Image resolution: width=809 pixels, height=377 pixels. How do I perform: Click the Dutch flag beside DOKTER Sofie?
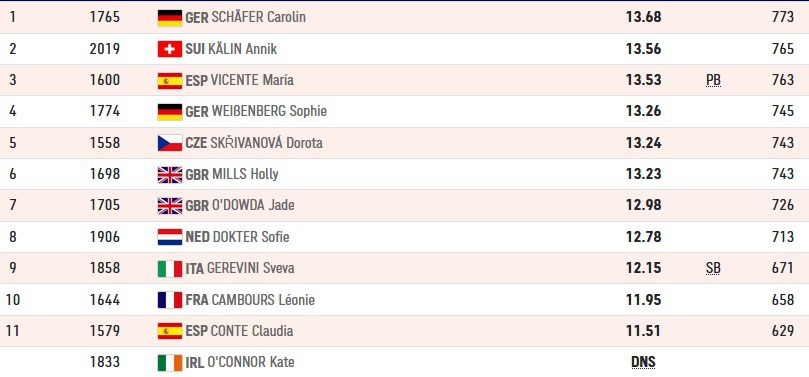coord(170,237)
